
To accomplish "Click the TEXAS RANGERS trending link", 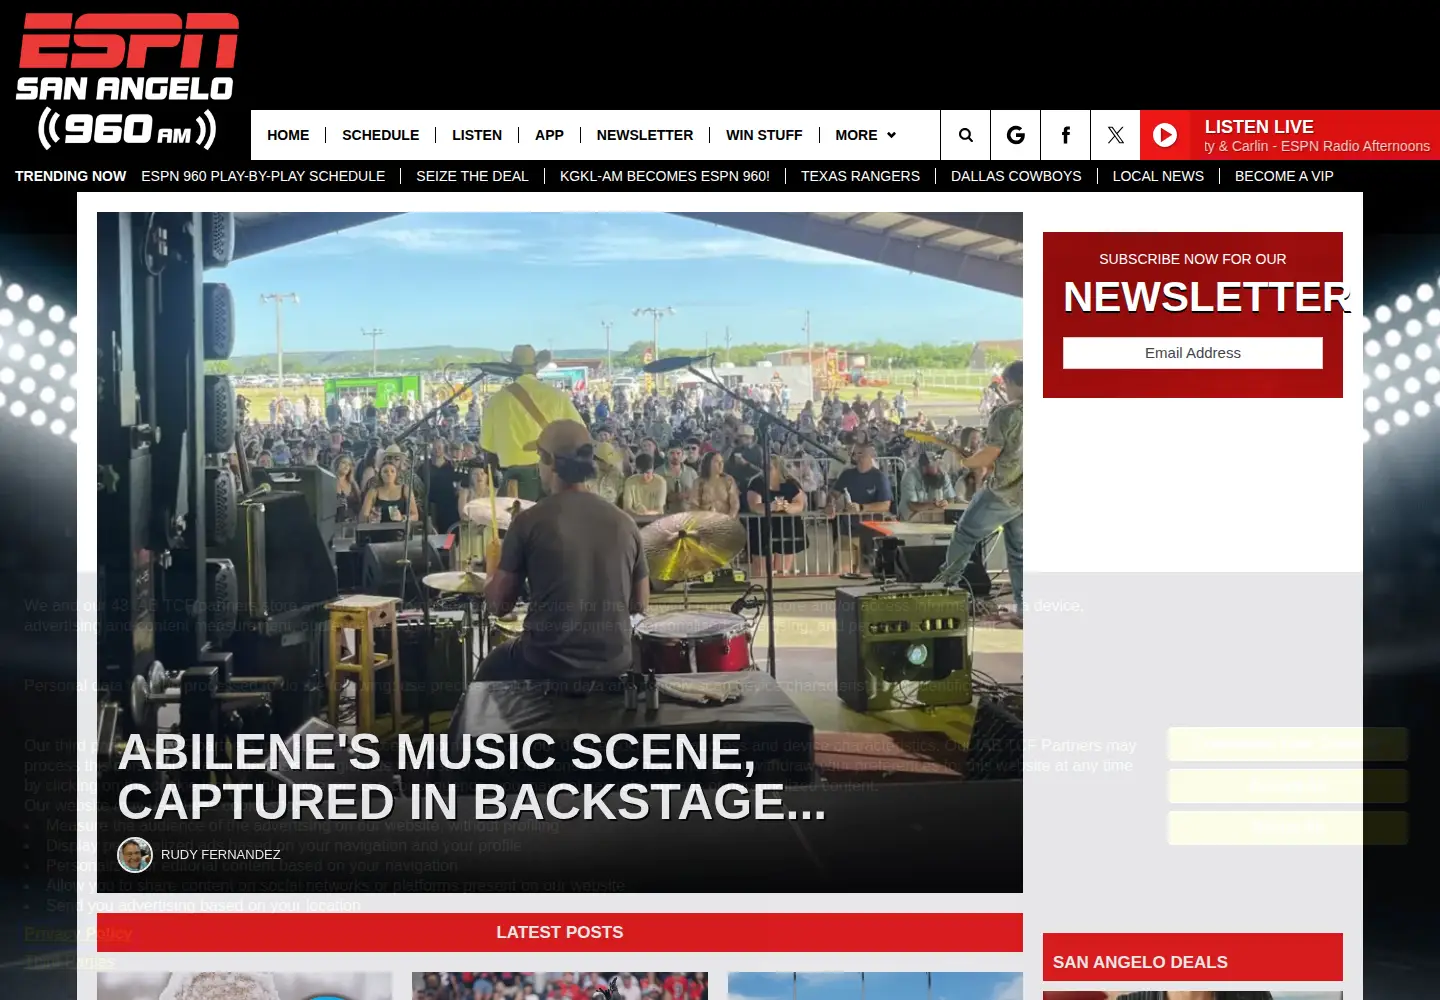I will pos(860,176).
